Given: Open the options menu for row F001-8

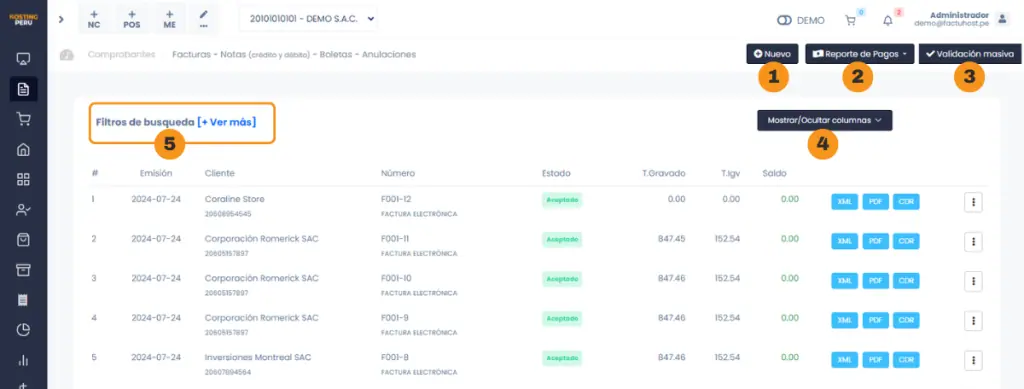Looking at the screenshot, I should pos(973,360).
